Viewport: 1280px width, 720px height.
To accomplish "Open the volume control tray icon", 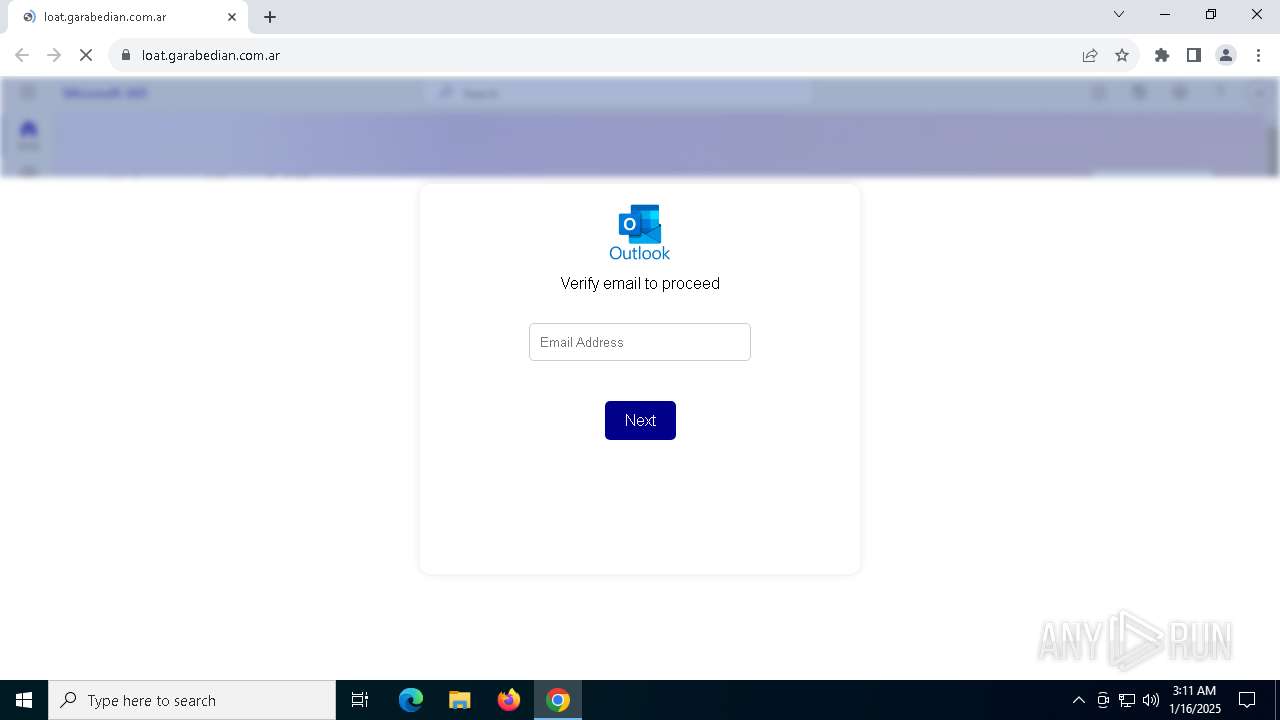I will [1151, 700].
